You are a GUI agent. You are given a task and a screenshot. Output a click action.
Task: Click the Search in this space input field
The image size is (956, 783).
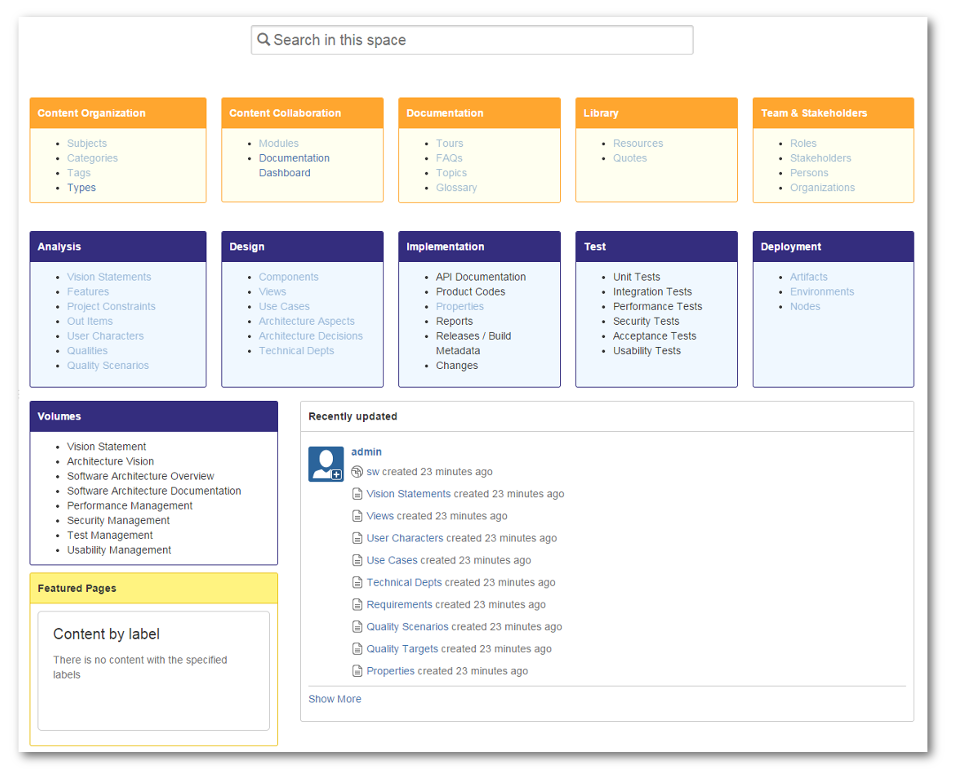470,40
